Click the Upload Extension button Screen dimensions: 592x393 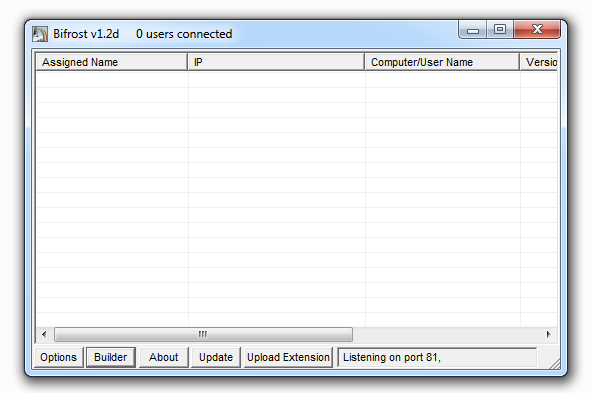click(288, 357)
